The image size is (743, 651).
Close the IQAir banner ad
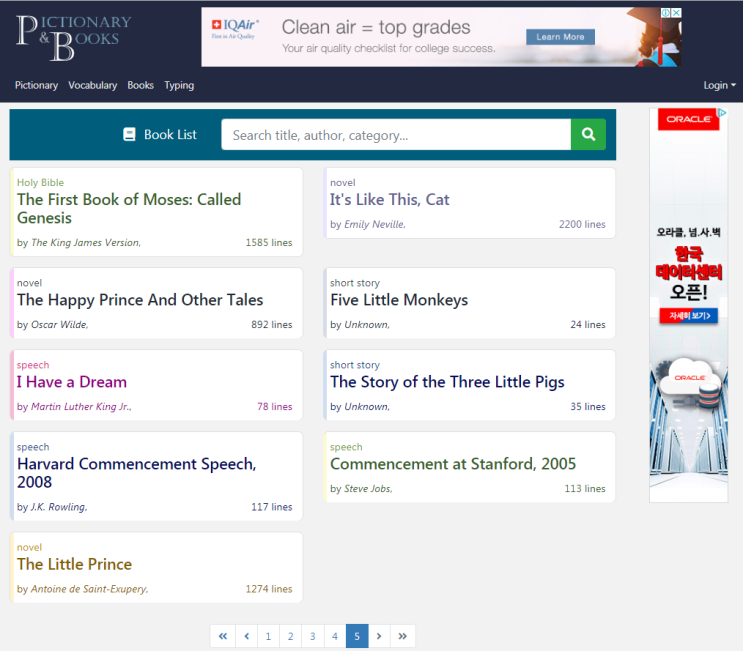click(677, 13)
